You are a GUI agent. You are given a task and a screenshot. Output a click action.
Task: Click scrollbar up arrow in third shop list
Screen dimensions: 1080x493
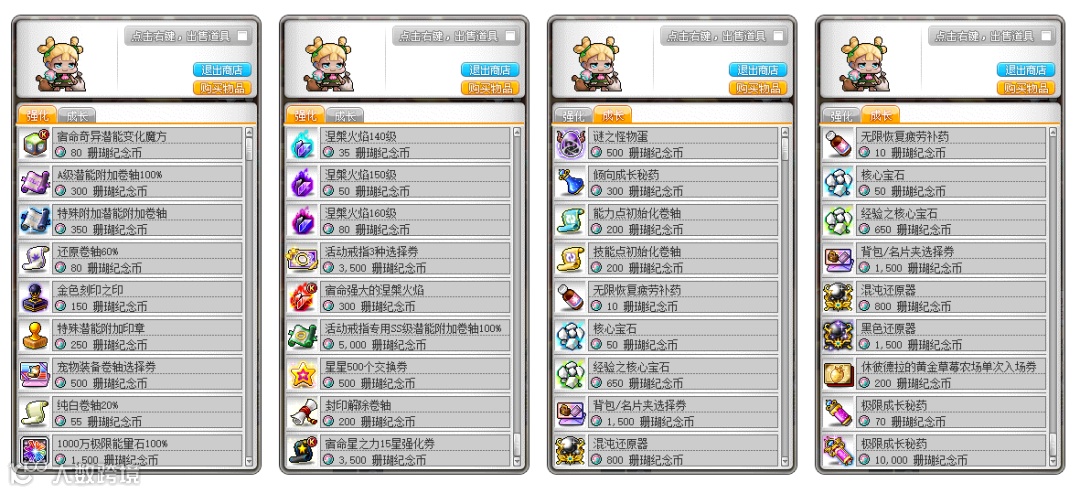click(x=785, y=131)
